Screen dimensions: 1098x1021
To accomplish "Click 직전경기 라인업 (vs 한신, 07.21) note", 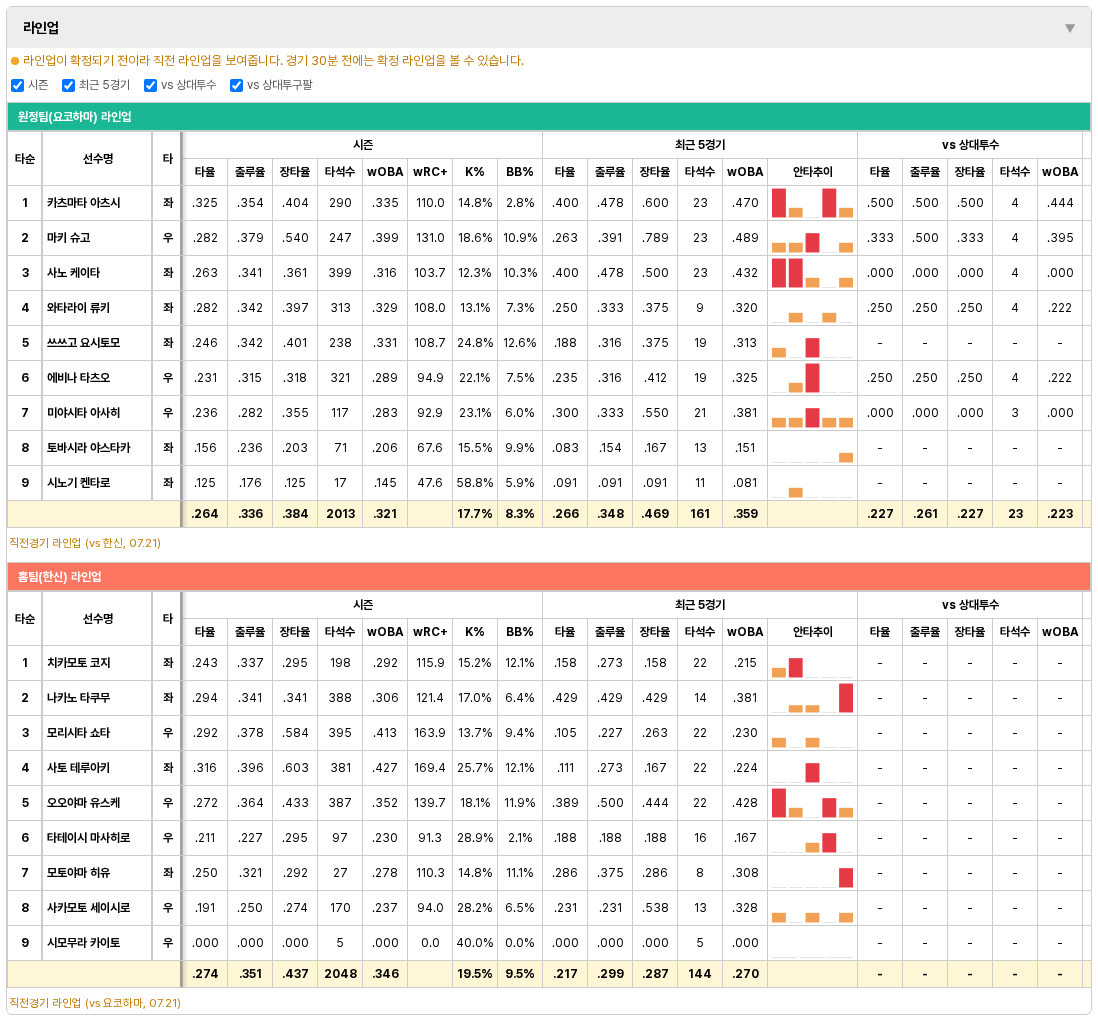I will [85, 543].
